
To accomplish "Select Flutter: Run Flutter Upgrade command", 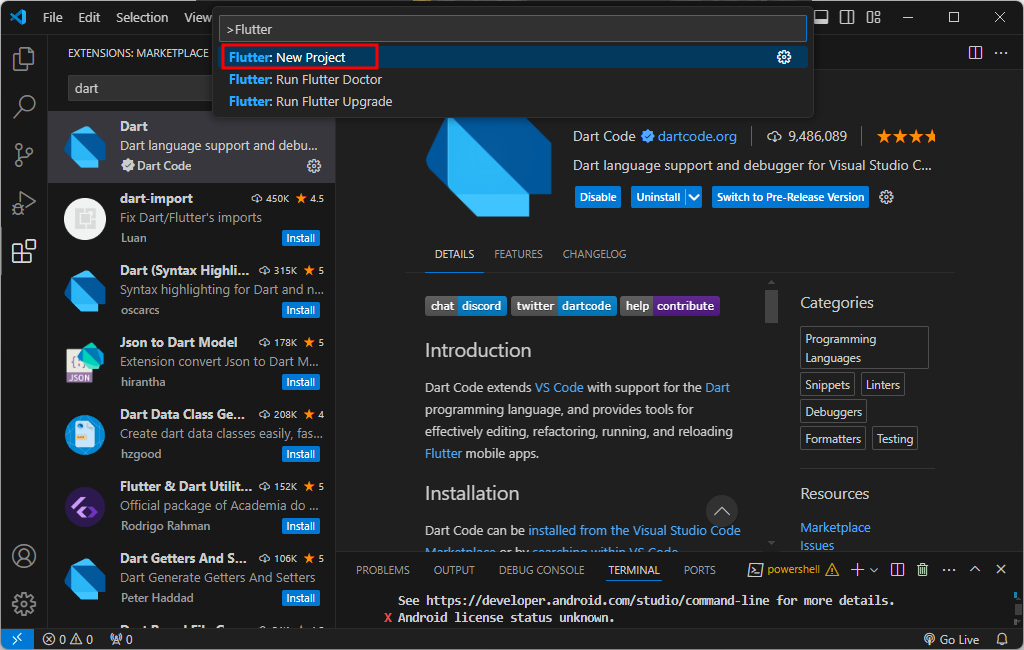I will click(x=514, y=102).
